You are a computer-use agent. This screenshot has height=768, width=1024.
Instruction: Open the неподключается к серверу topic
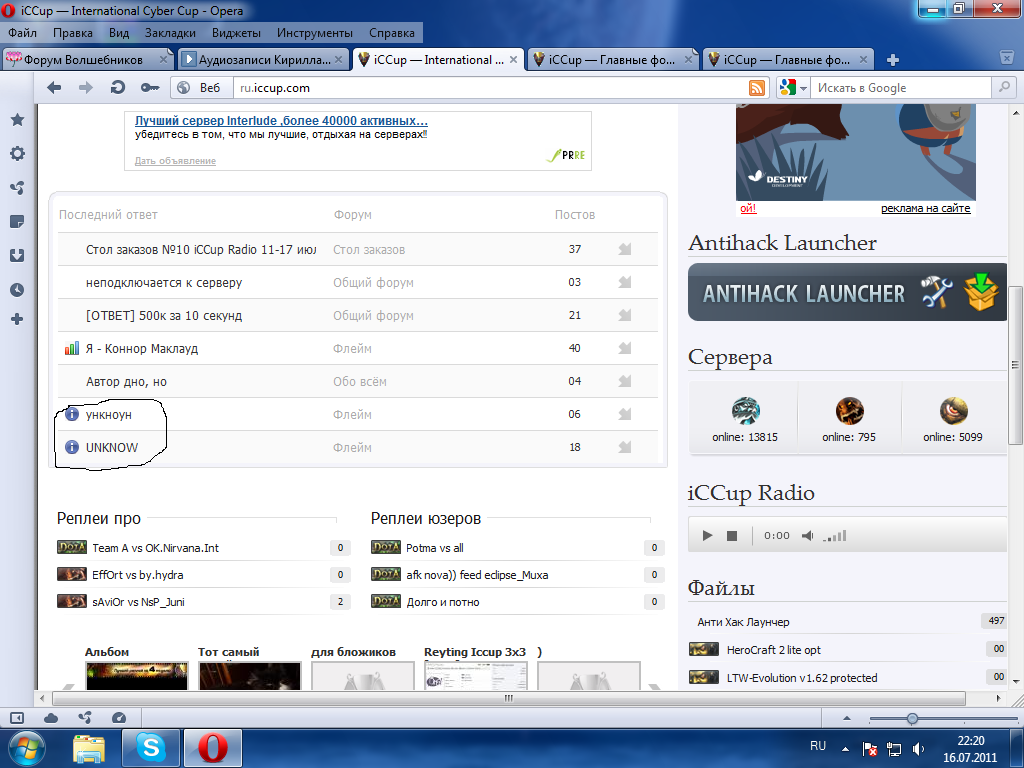[164, 283]
